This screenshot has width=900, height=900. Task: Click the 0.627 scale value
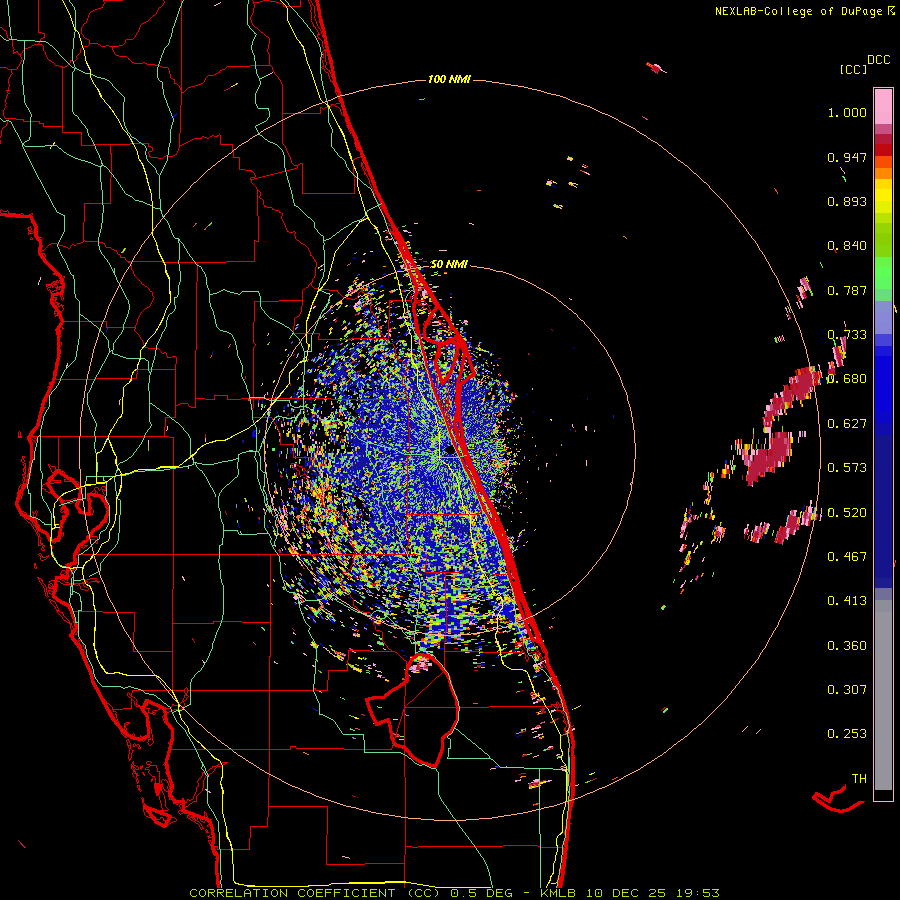847,424
